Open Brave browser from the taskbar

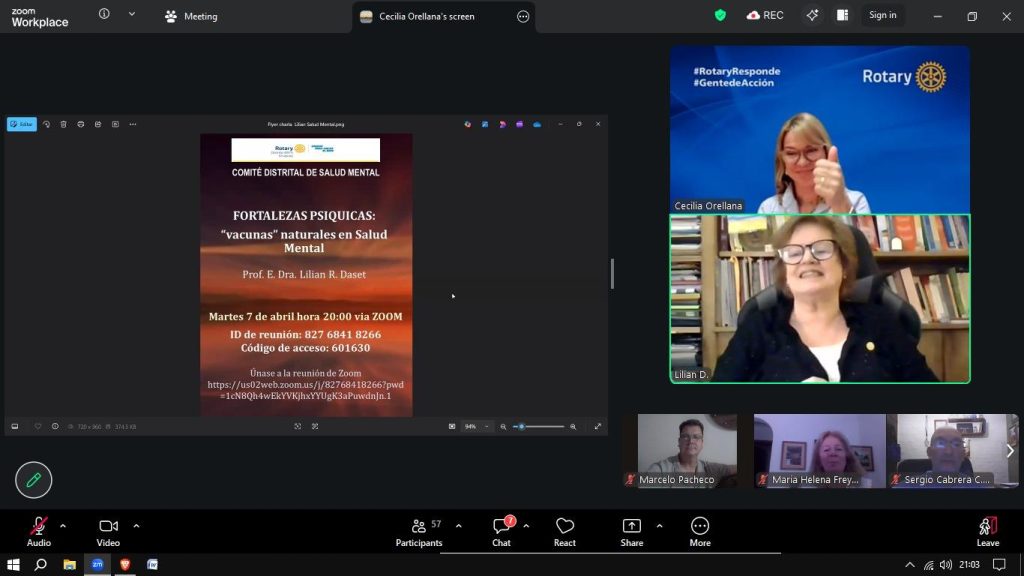(125, 564)
